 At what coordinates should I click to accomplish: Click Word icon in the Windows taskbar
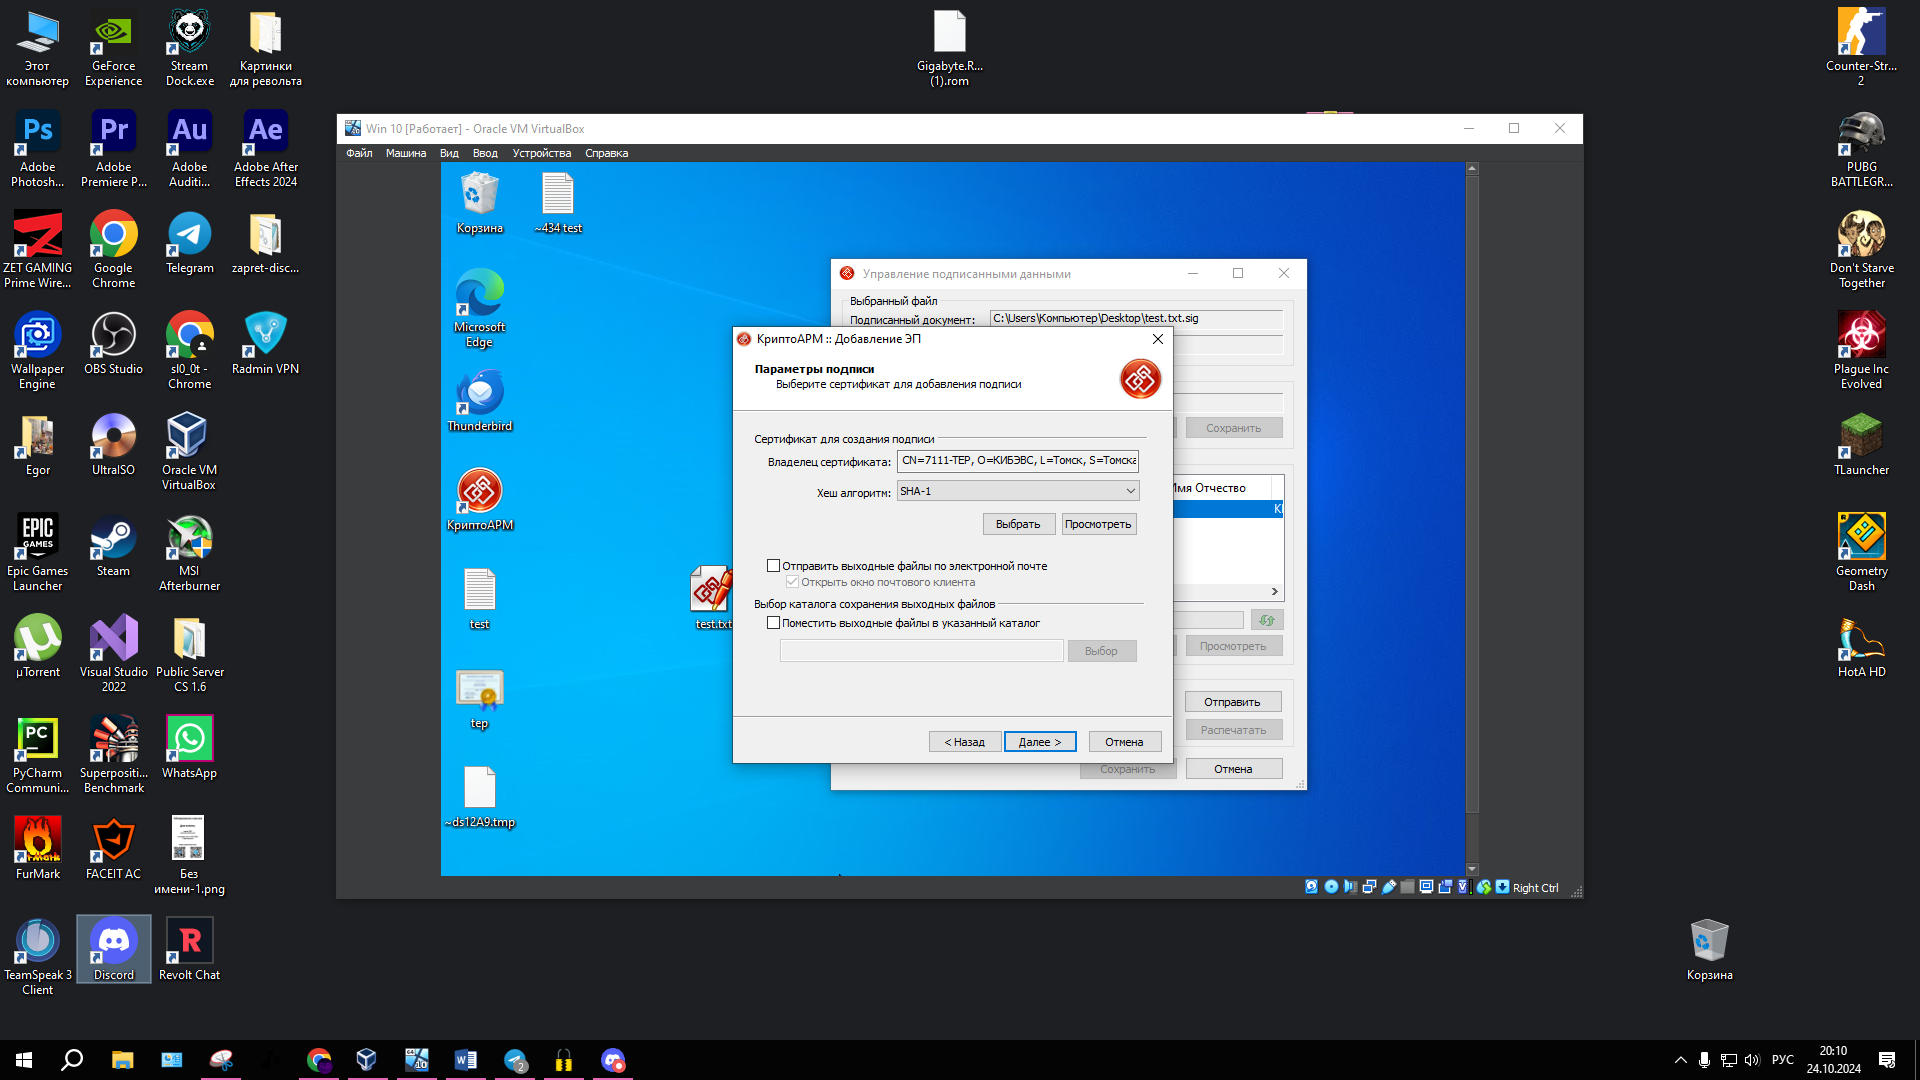[466, 1060]
